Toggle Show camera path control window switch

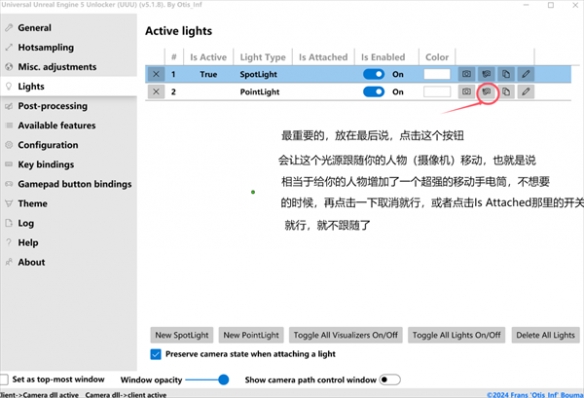[x=390, y=380]
